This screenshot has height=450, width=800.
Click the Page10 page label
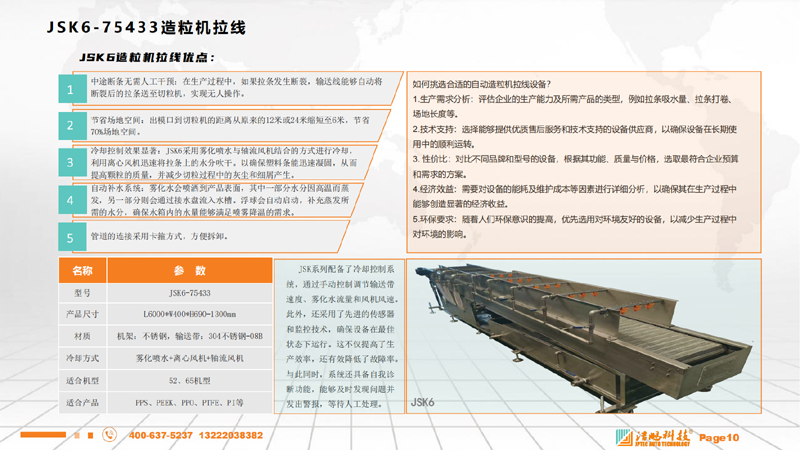(719, 438)
